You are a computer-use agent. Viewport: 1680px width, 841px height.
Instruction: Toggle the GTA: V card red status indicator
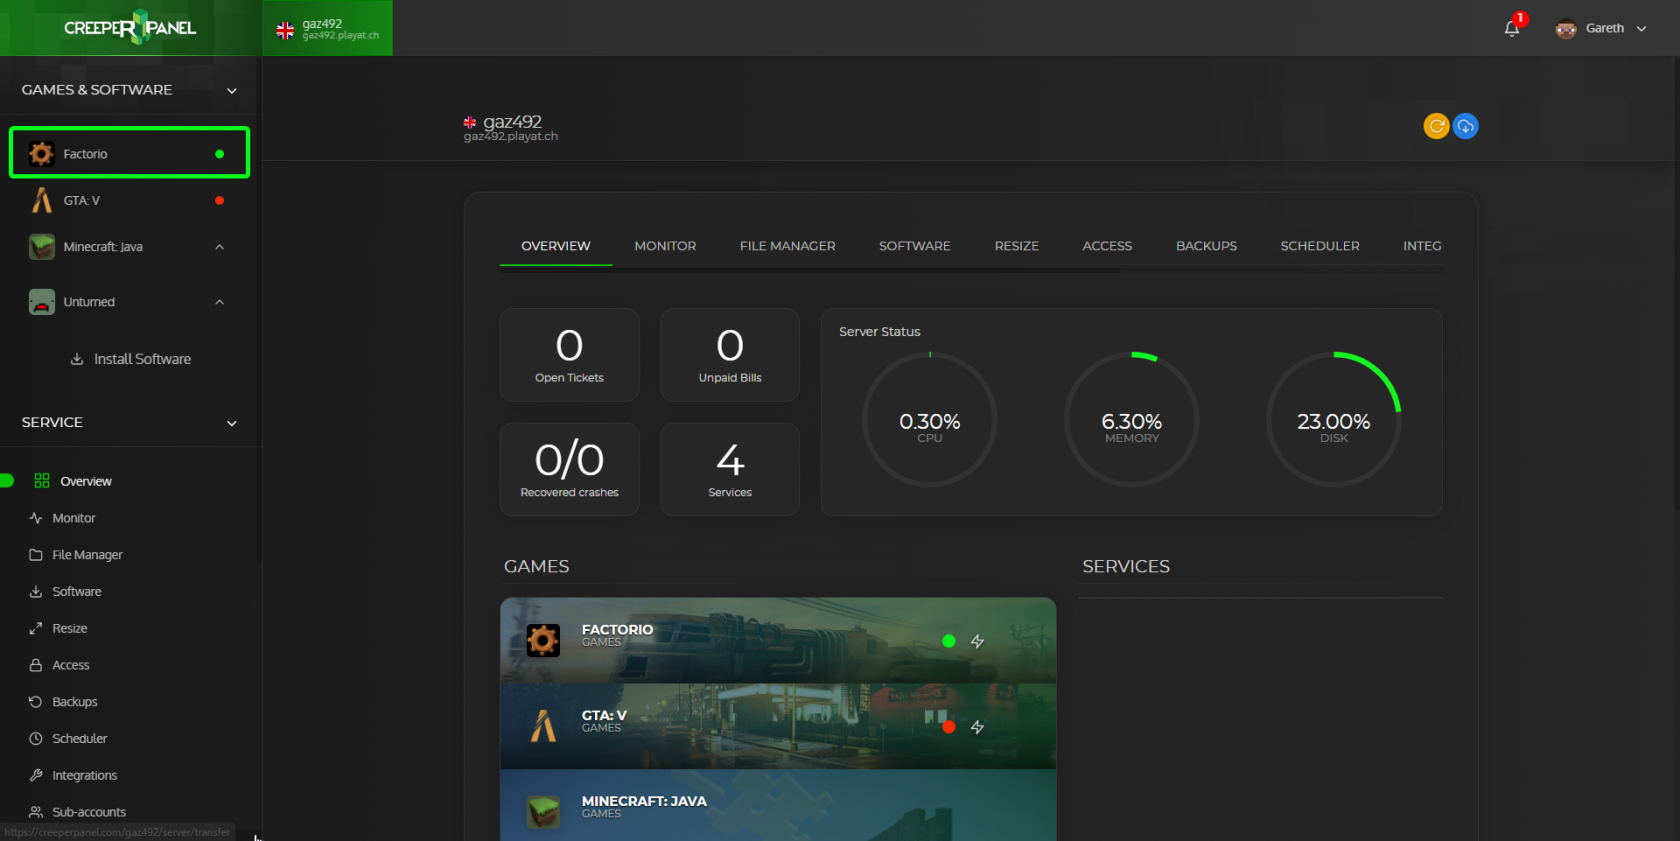[949, 727]
